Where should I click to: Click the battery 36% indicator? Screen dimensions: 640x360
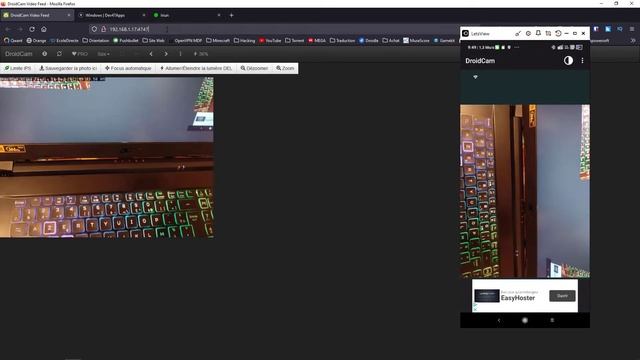tap(201, 54)
